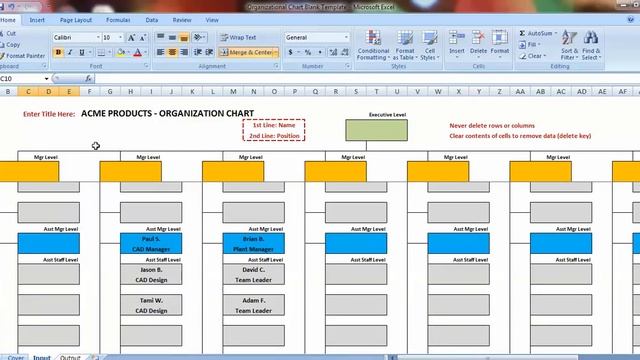Open Find & Select binoculars menu
Image resolution: width=640 pixels, height=360 pixels.
[591, 45]
